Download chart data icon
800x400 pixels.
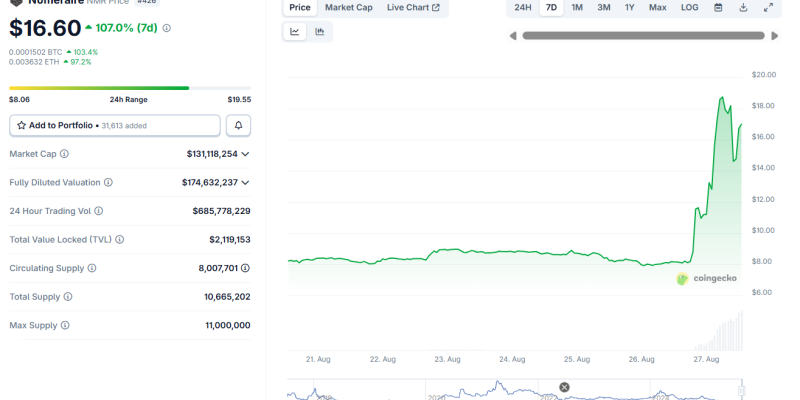pyautogui.click(x=743, y=8)
